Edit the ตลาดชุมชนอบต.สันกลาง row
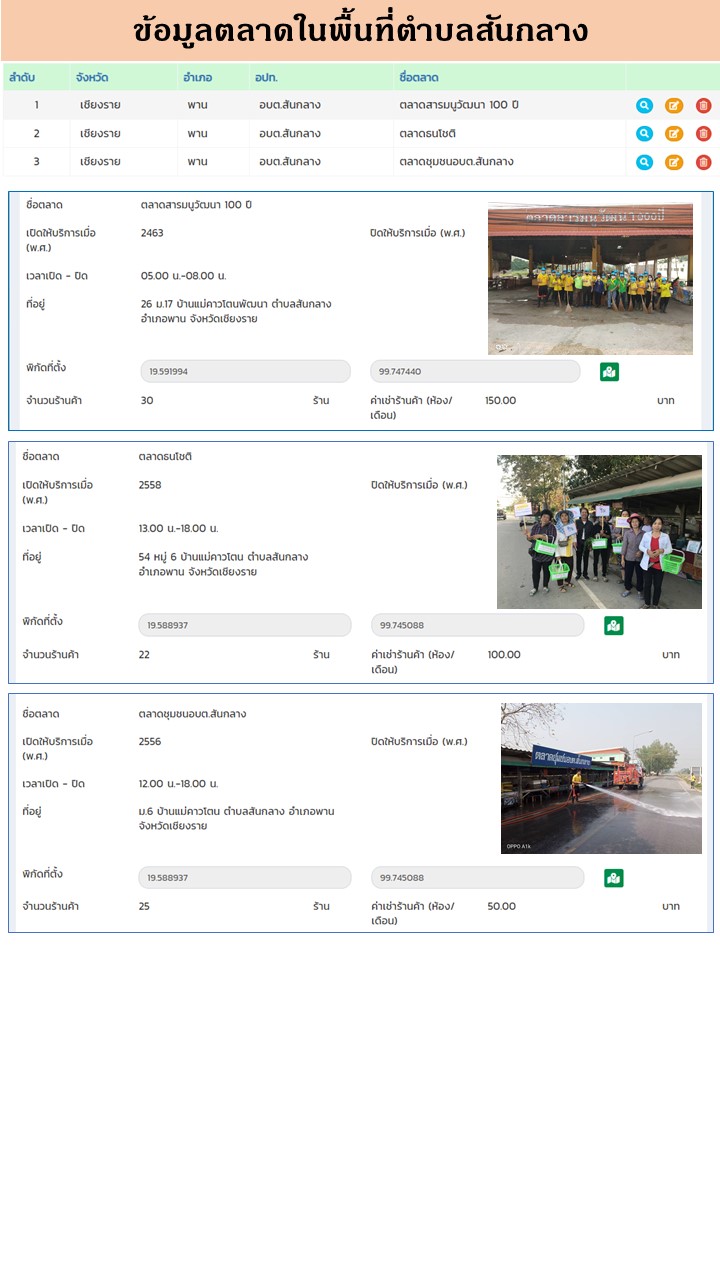Viewport: 720px width, 1280px height. pos(674,162)
